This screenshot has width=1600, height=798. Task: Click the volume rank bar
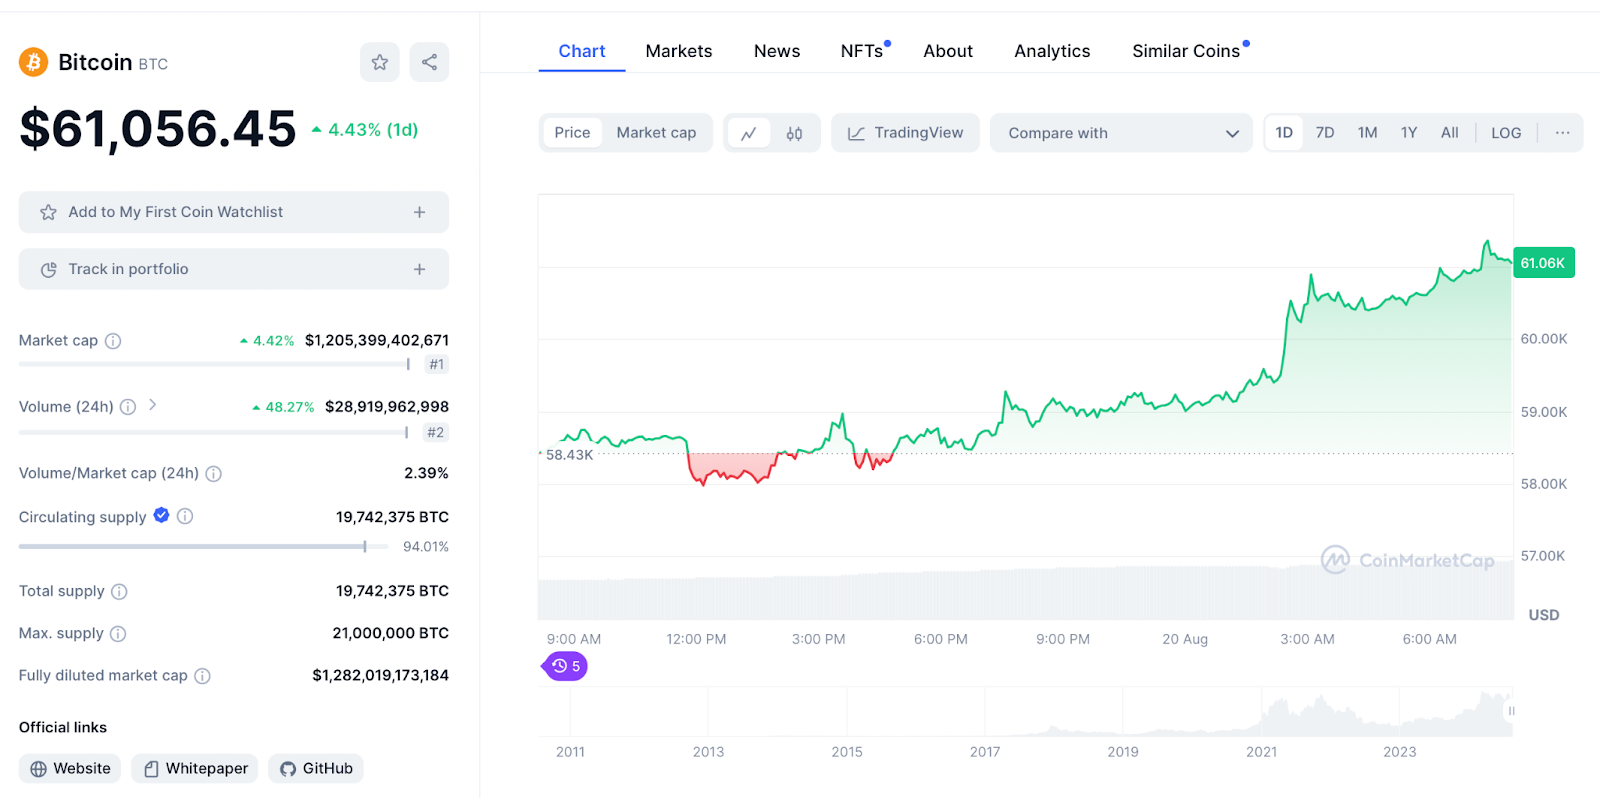tap(215, 432)
